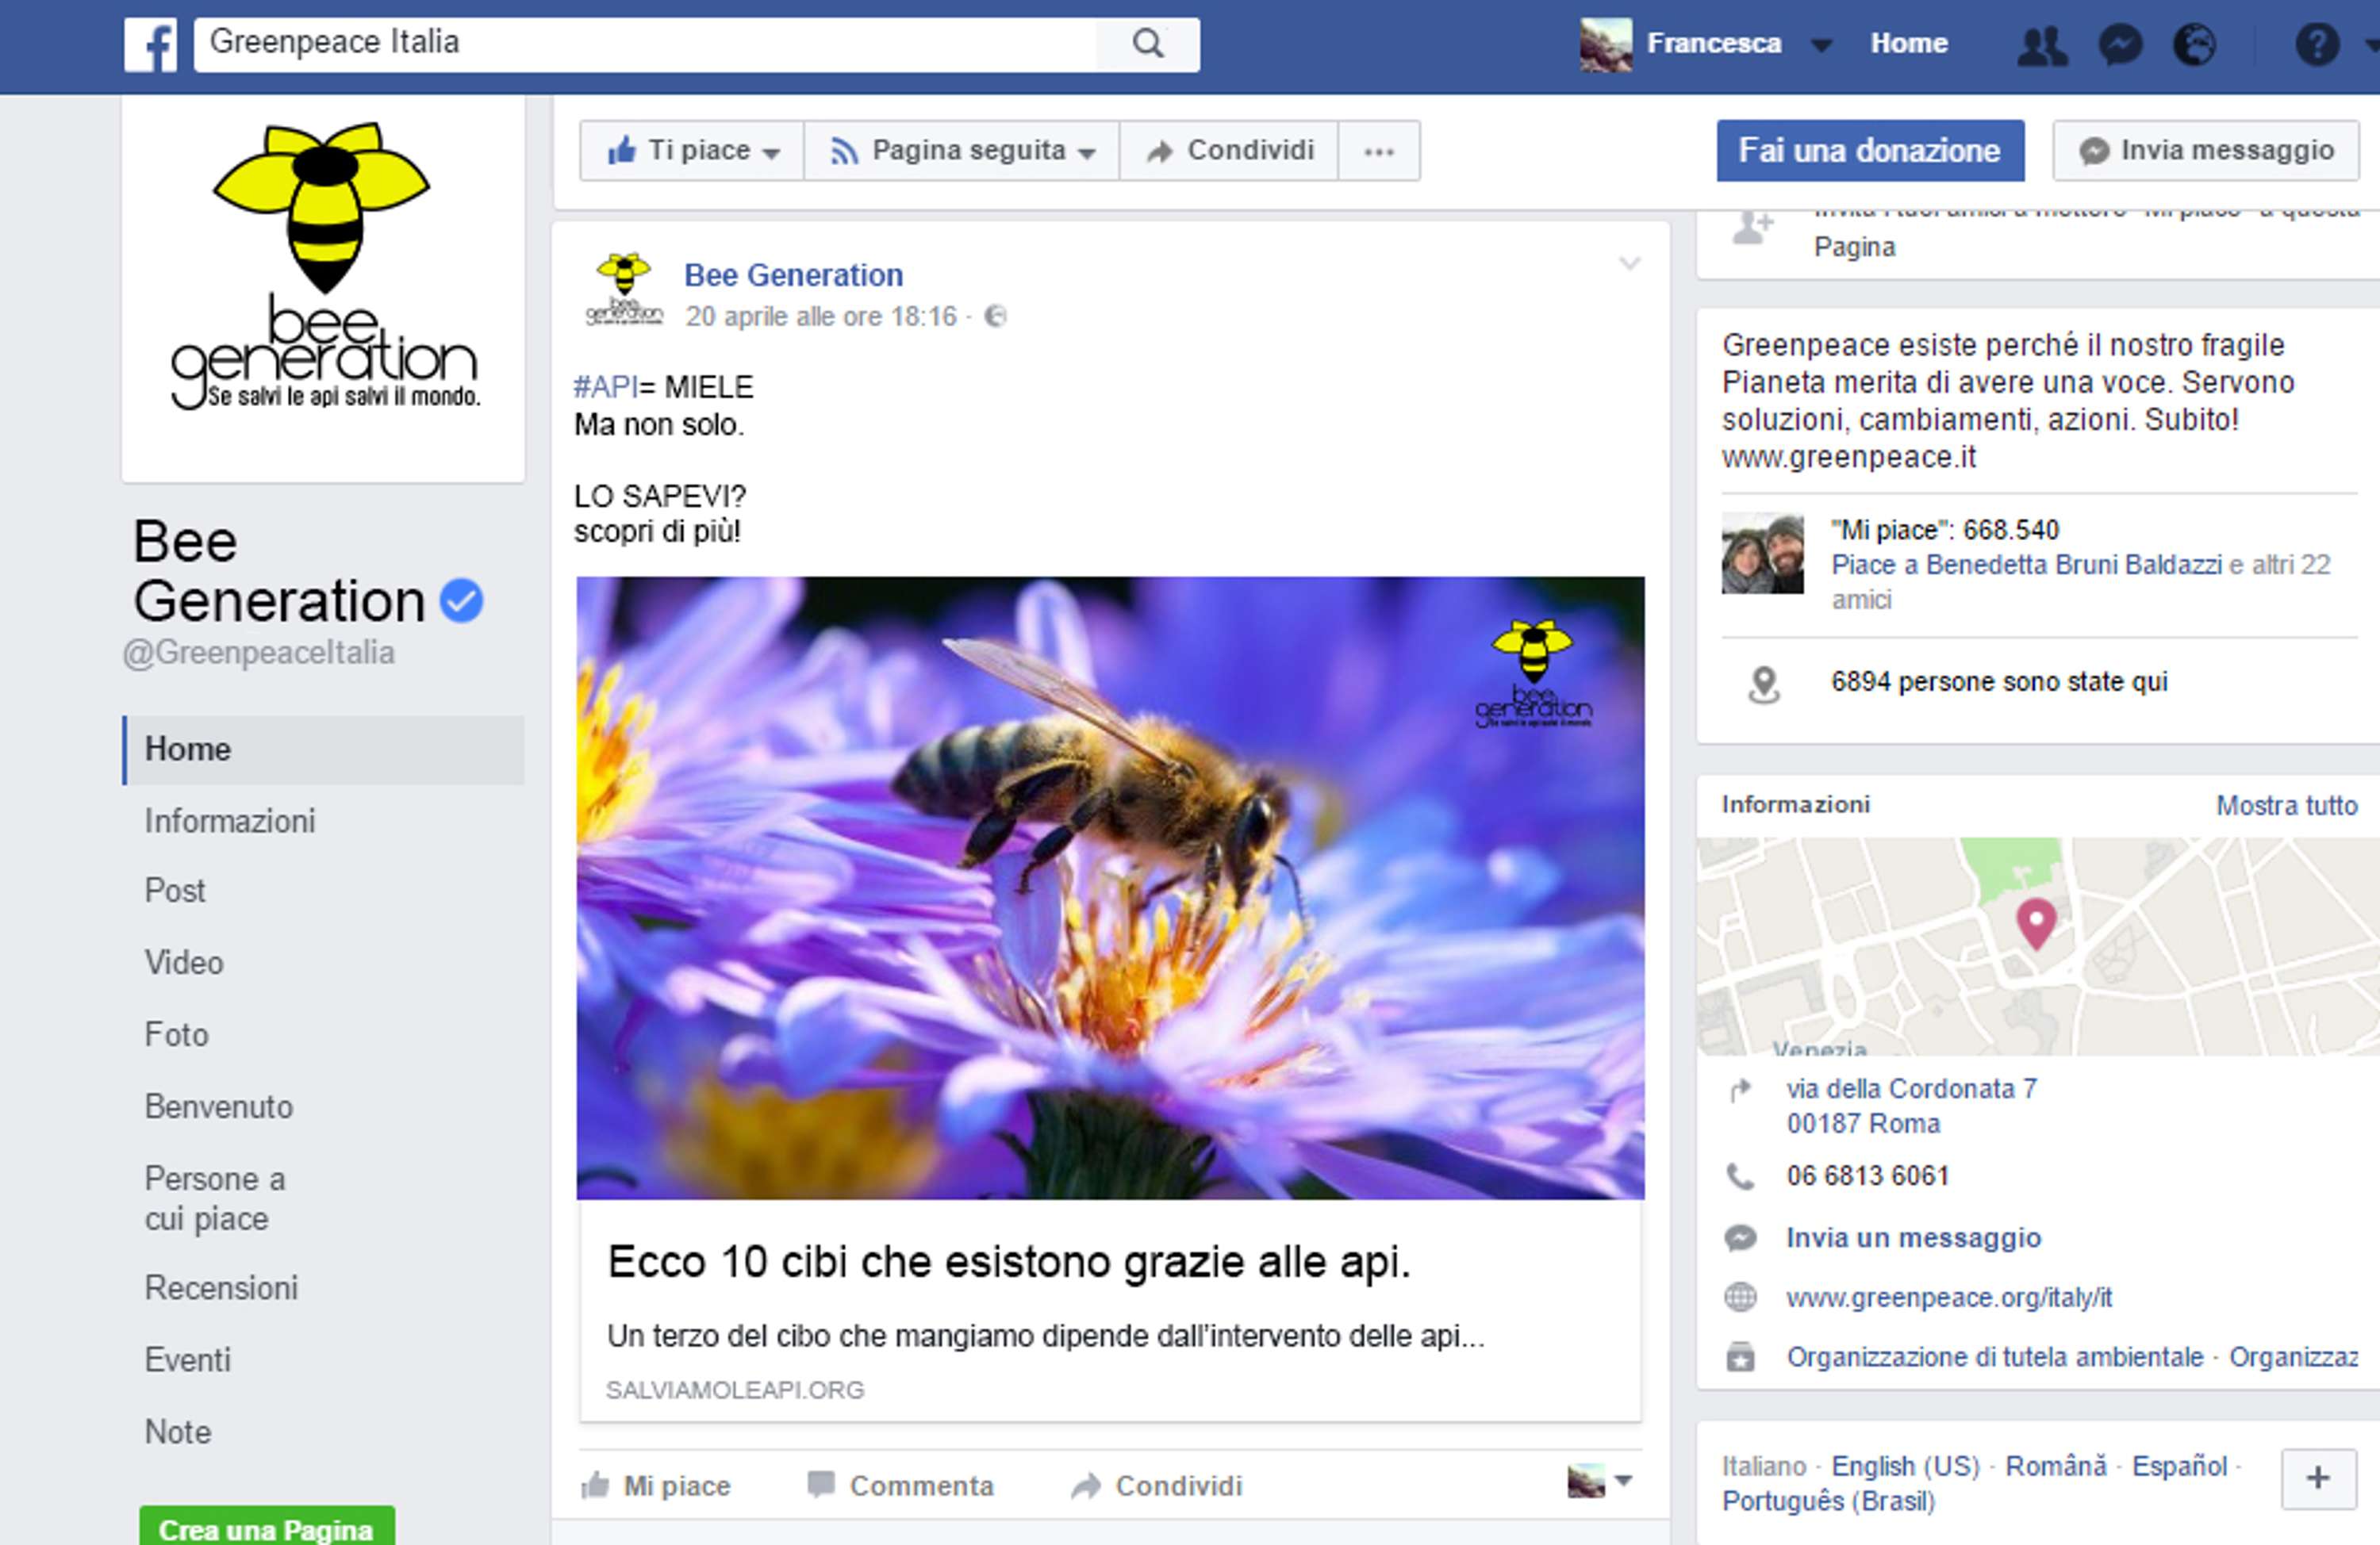
Task: Click the Greenpeace Italia search field
Action: click(x=645, y=44)
